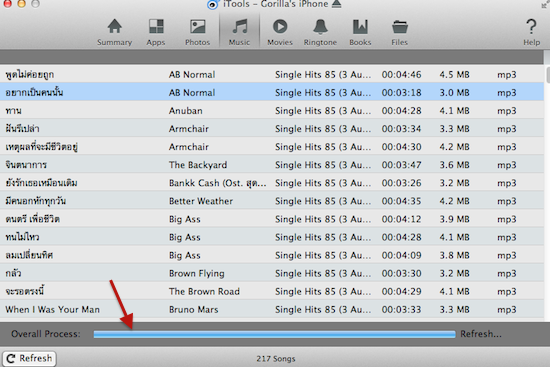Click size 3.6 MB cell

point(454,165)
